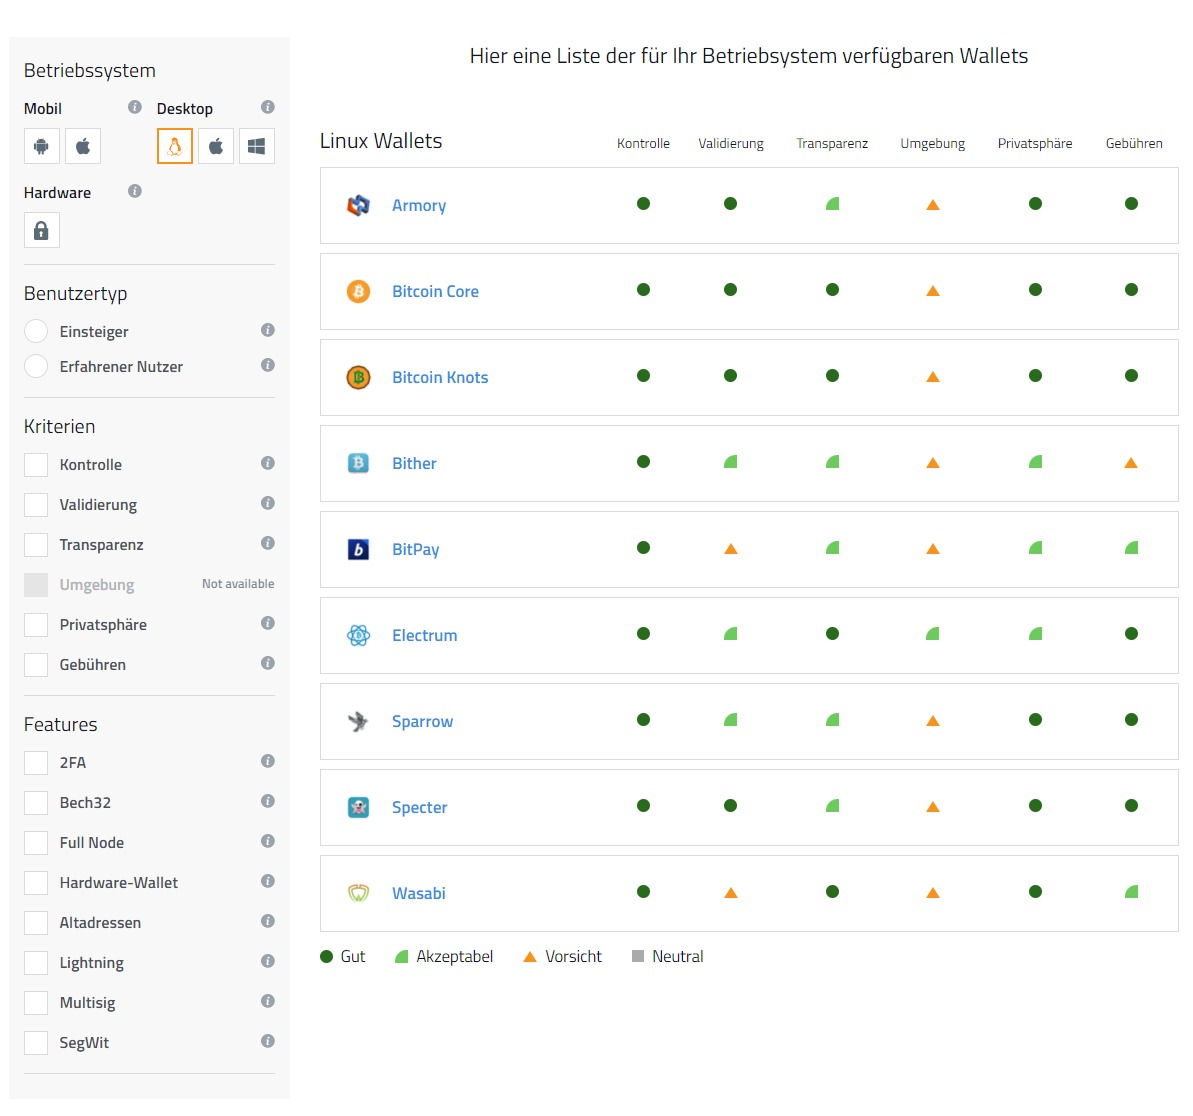This screenshot has height=1116, width=1193.
Task: Select the Einsteiger radio button
Action: (x=36, y=332)
